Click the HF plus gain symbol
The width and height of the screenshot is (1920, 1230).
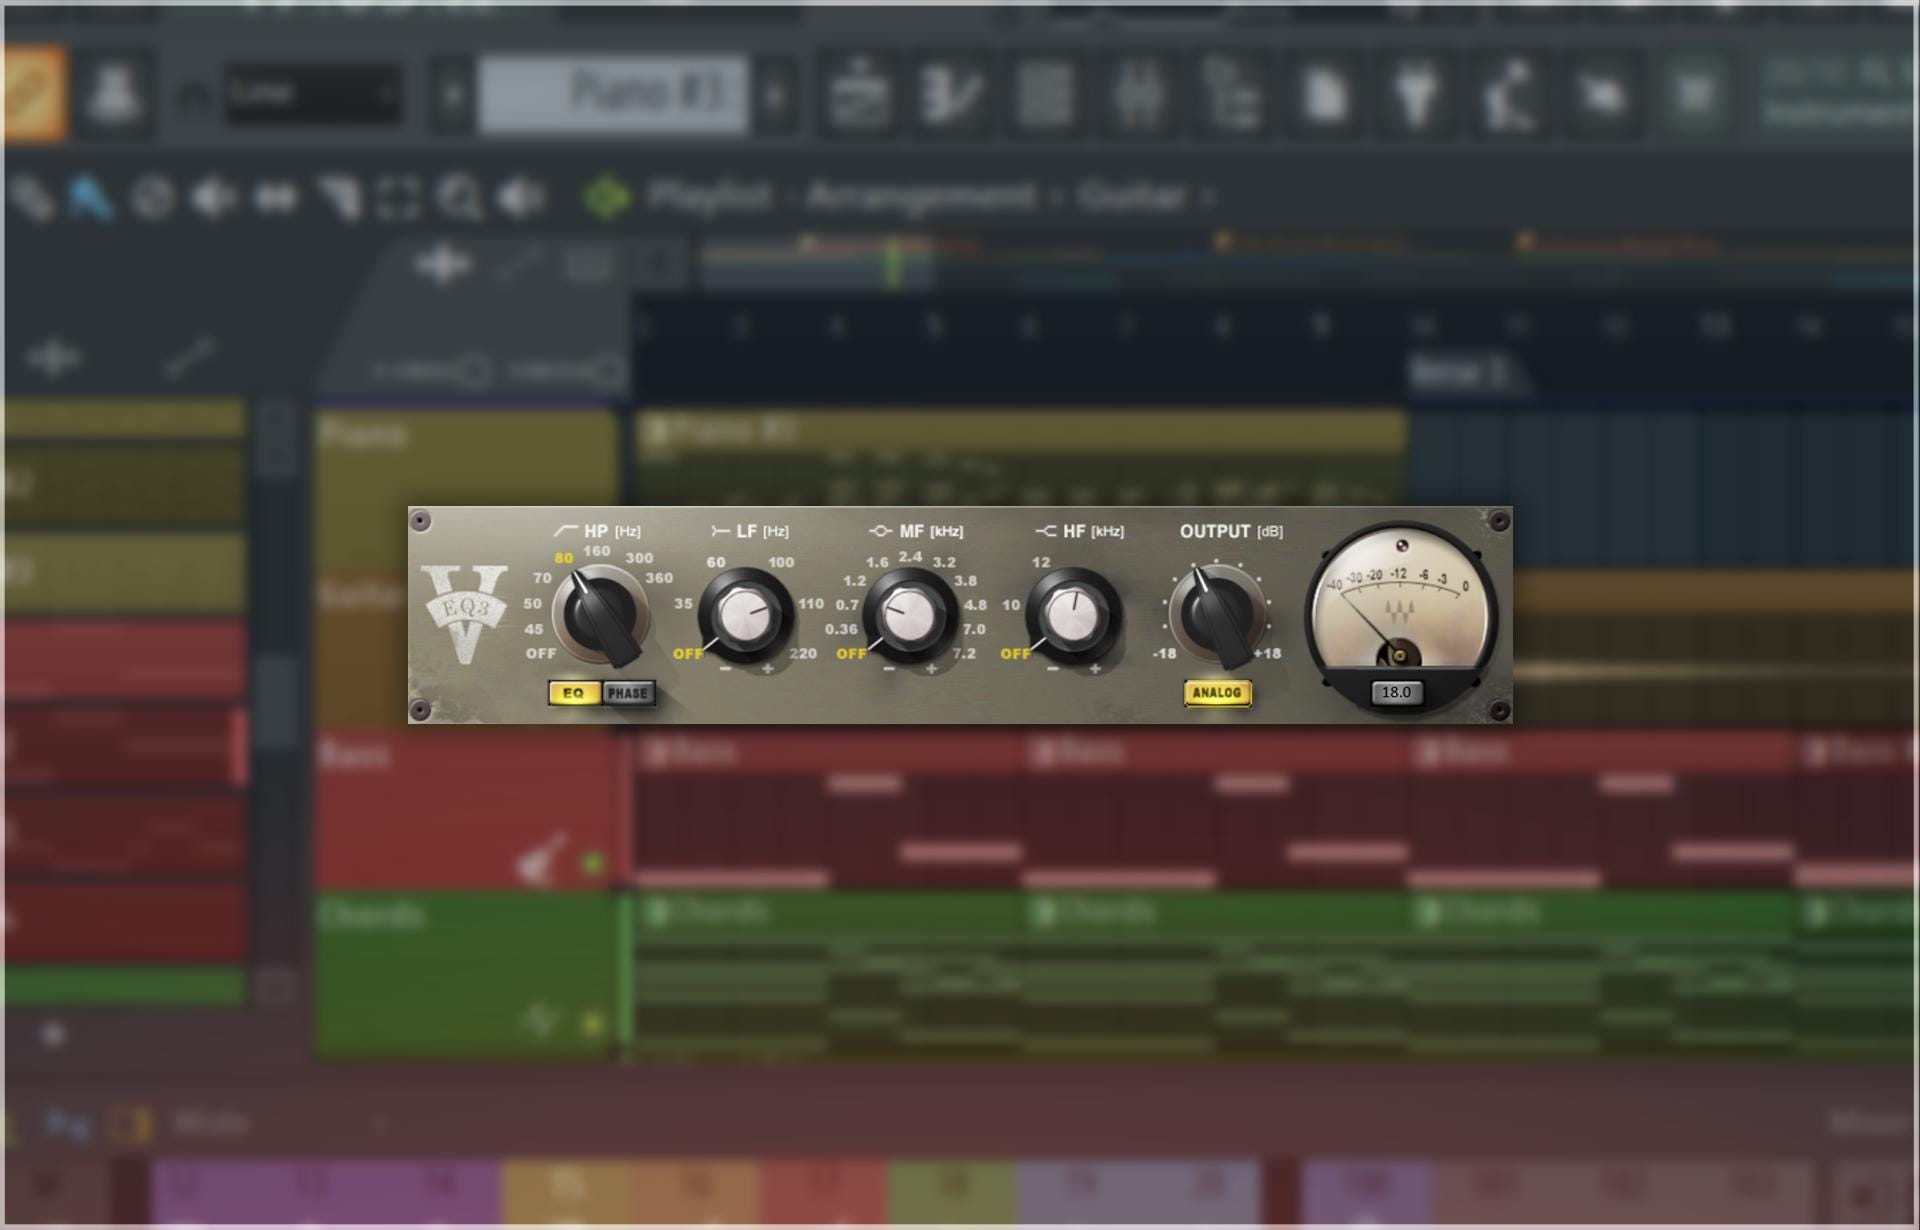click(x=1095, y=669)
